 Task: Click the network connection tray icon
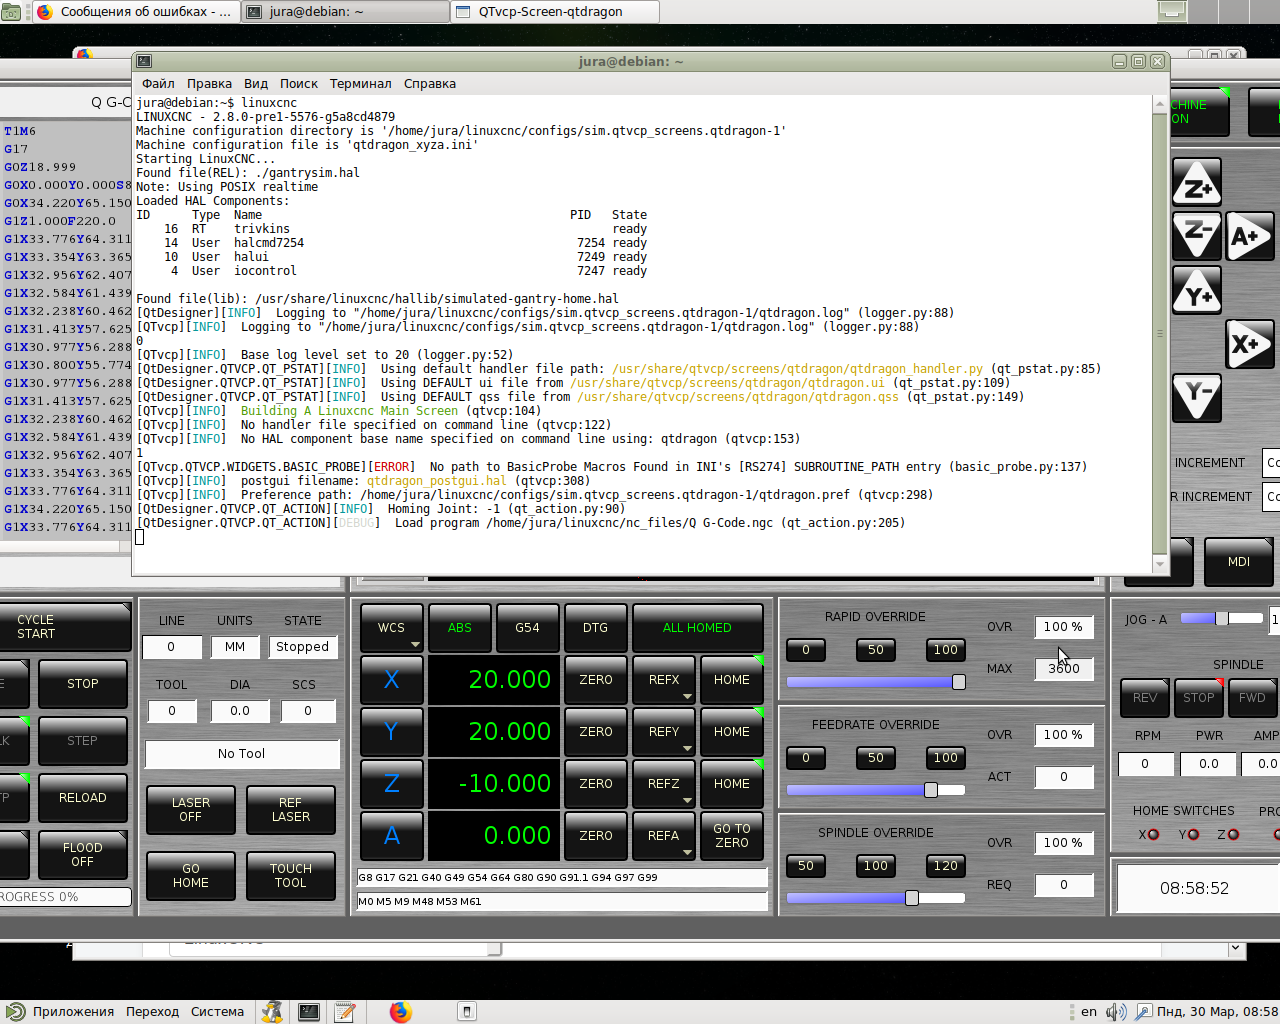point(1143,1012)
